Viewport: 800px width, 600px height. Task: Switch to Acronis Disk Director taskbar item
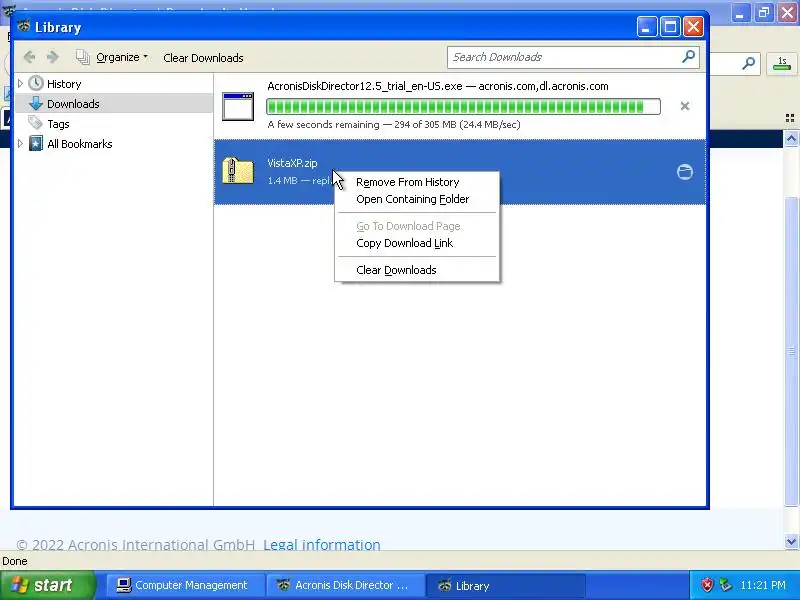coord(345,585)
